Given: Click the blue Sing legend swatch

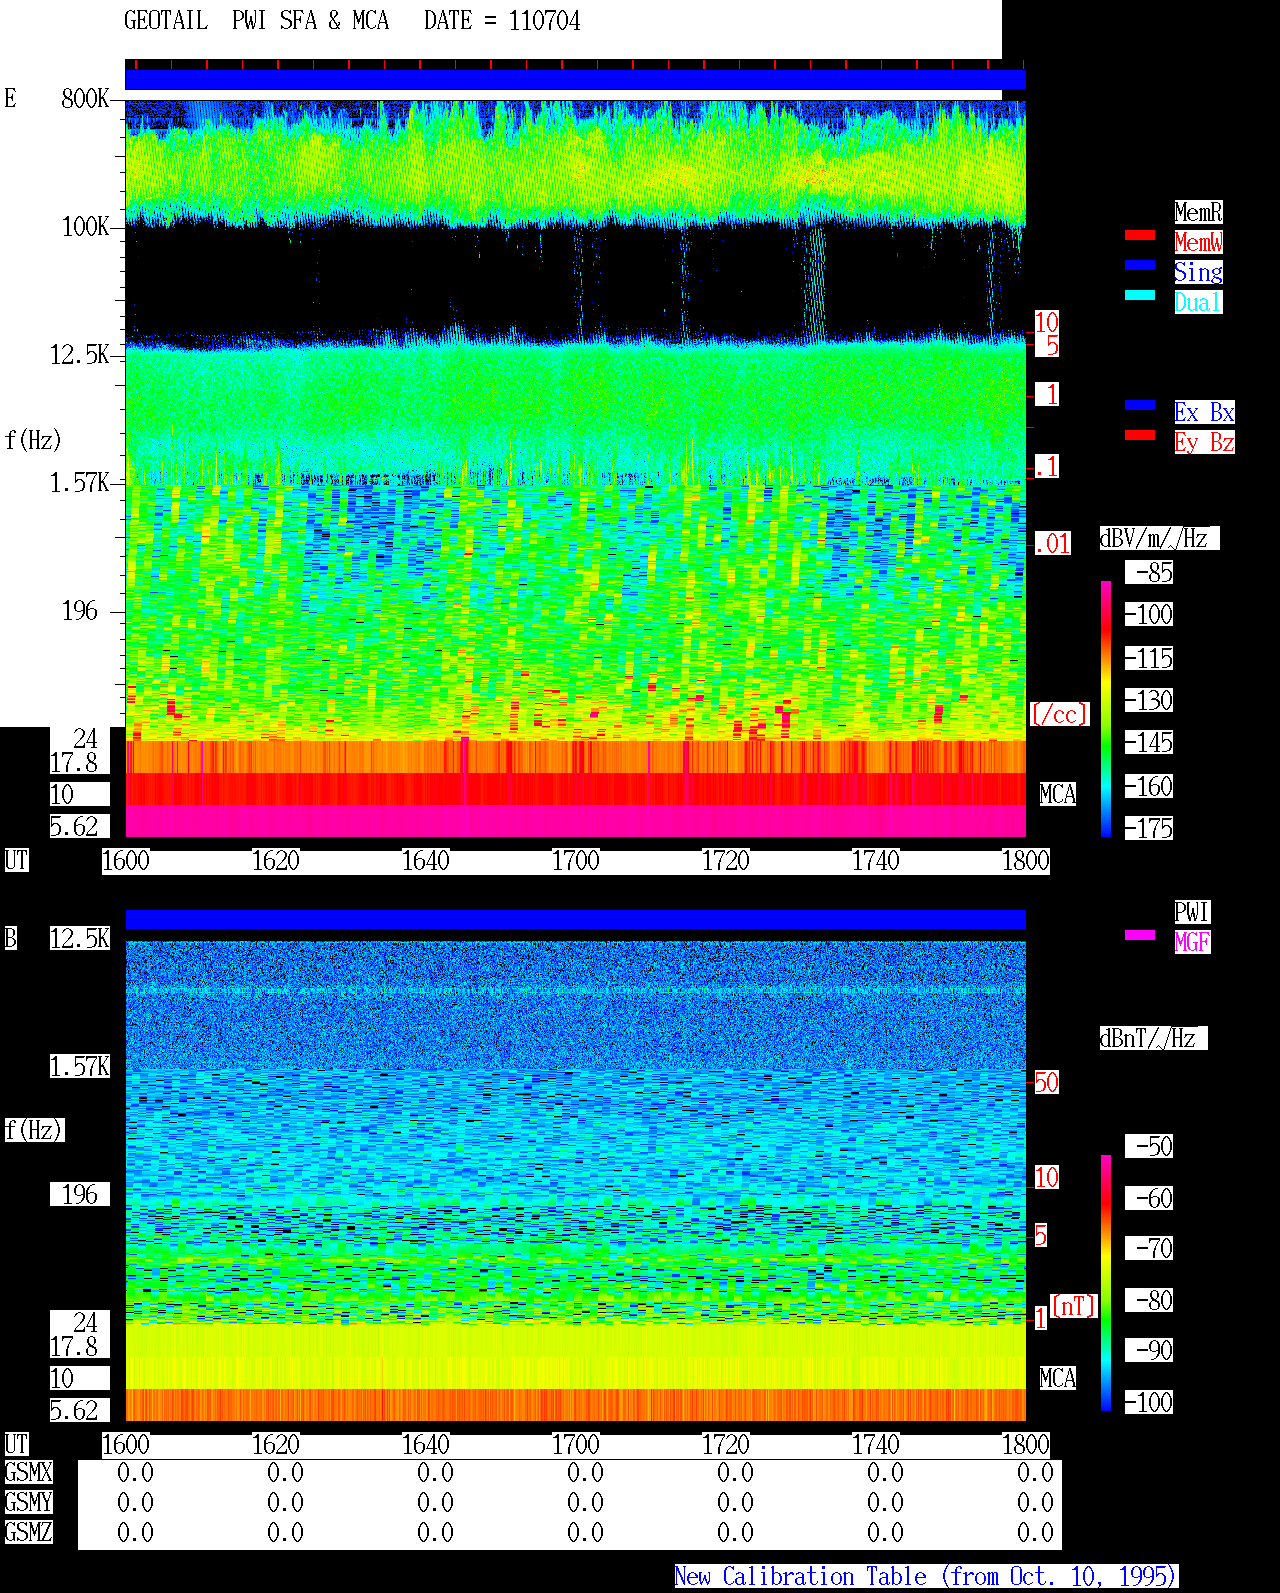Looking at the screenshot, I should tap(1140, 265).
